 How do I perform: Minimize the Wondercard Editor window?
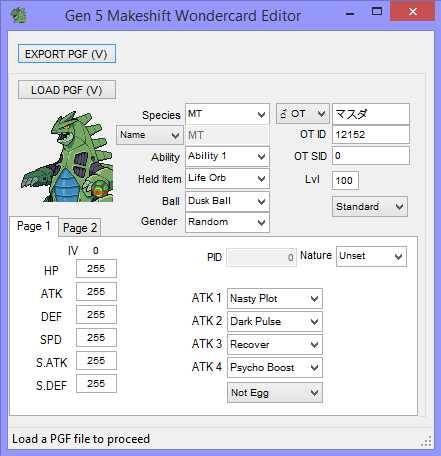click(x=350, y=13)
